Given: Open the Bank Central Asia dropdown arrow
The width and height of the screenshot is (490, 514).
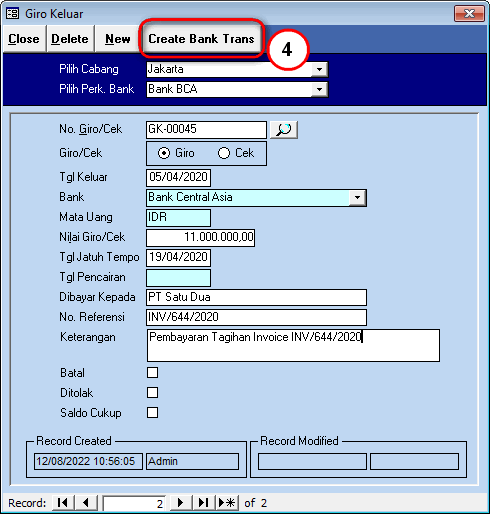Looking at the screenshot, I should click(357, 197).
